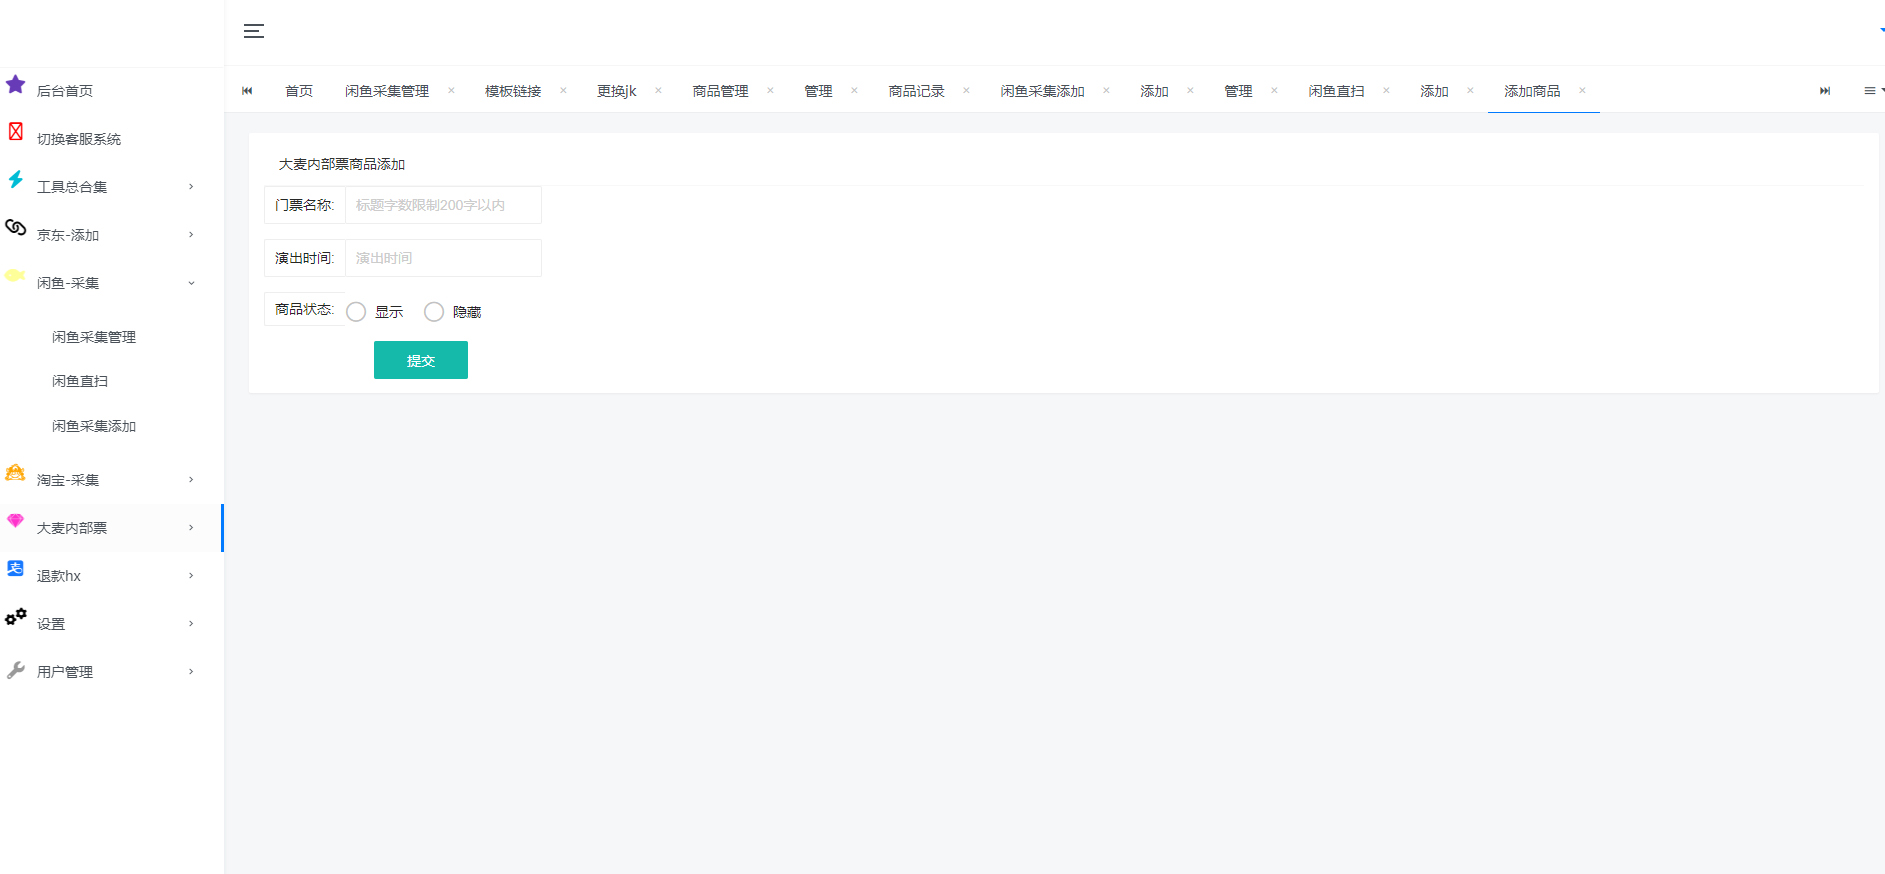
Task: Close the 商品记录 tab
Action: [966, 90]
